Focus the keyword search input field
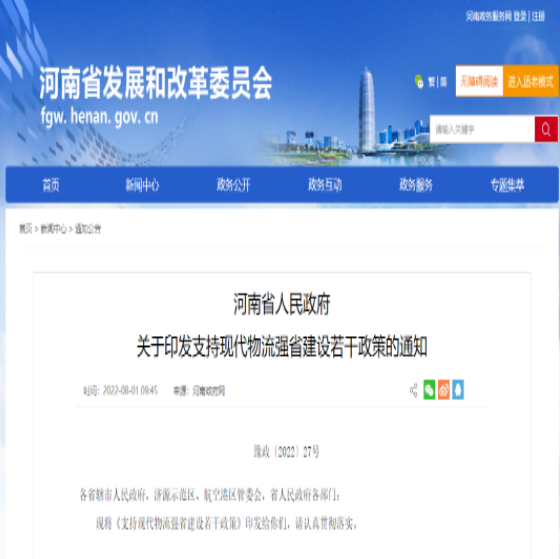Viewport: 560px width, 559px height. (482, 129)
